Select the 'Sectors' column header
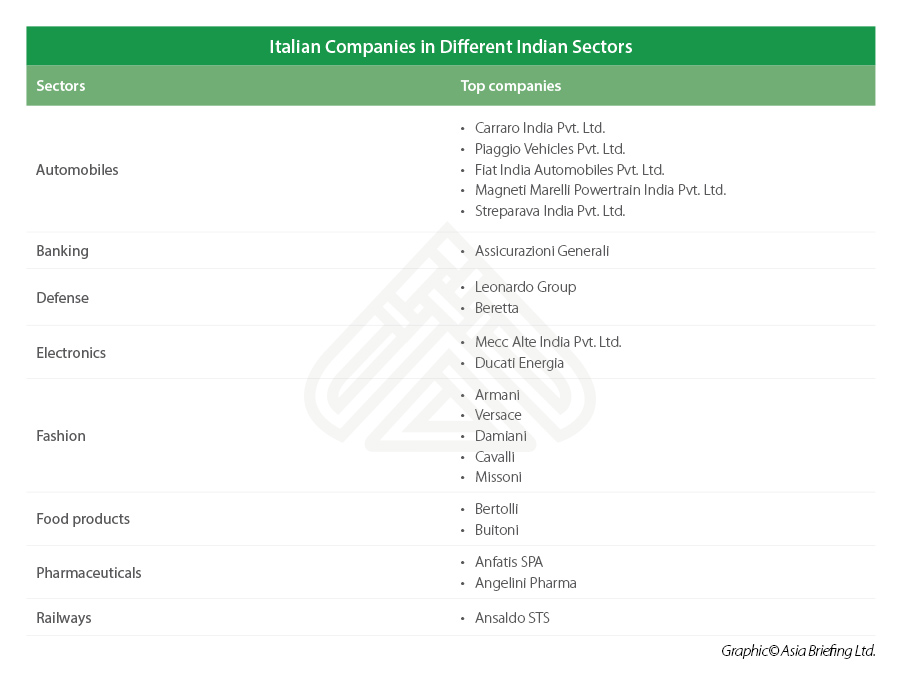The image size is (900, 673). tap(61, 86)
